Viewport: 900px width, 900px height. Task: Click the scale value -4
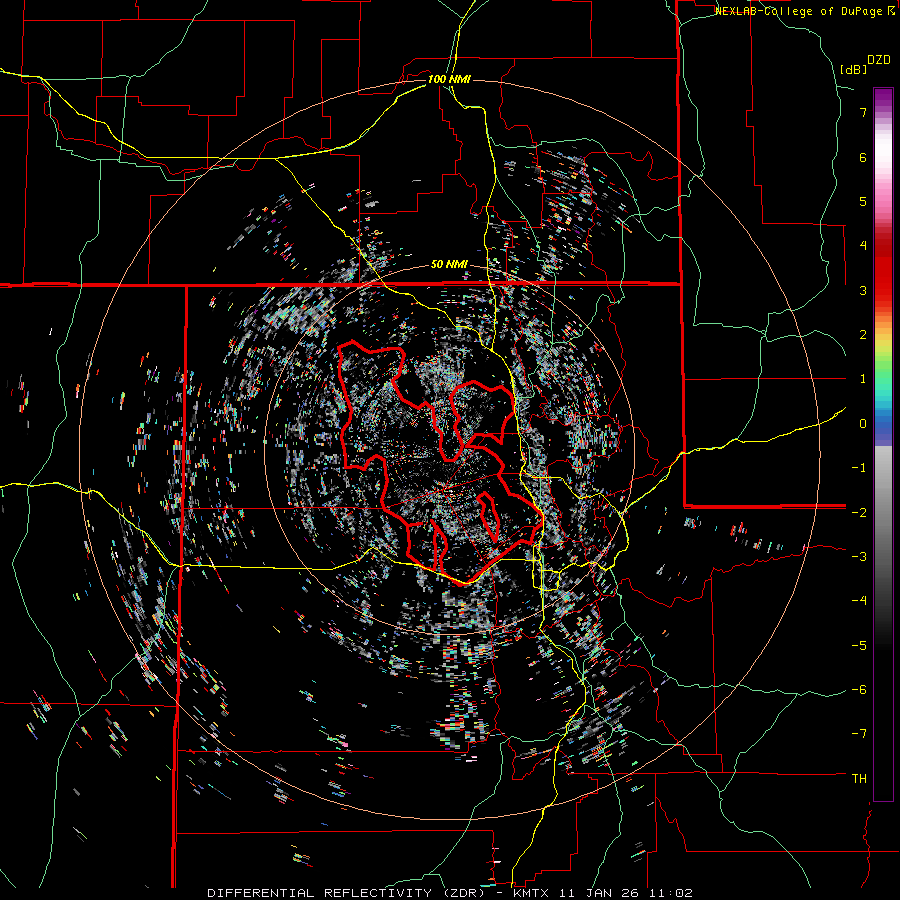point(859,601)
